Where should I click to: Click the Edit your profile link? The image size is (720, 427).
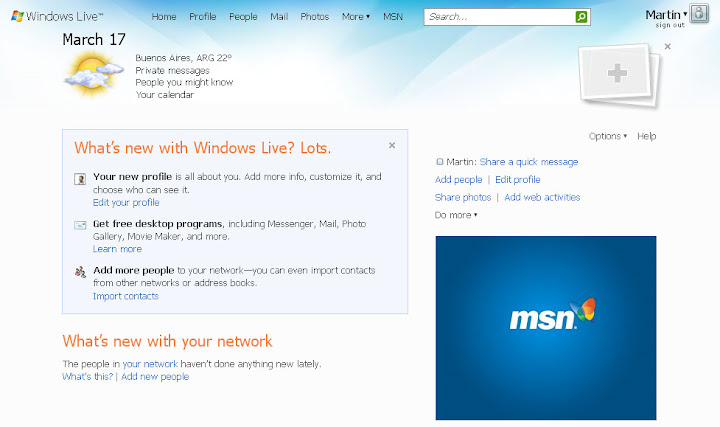(126, 202)
